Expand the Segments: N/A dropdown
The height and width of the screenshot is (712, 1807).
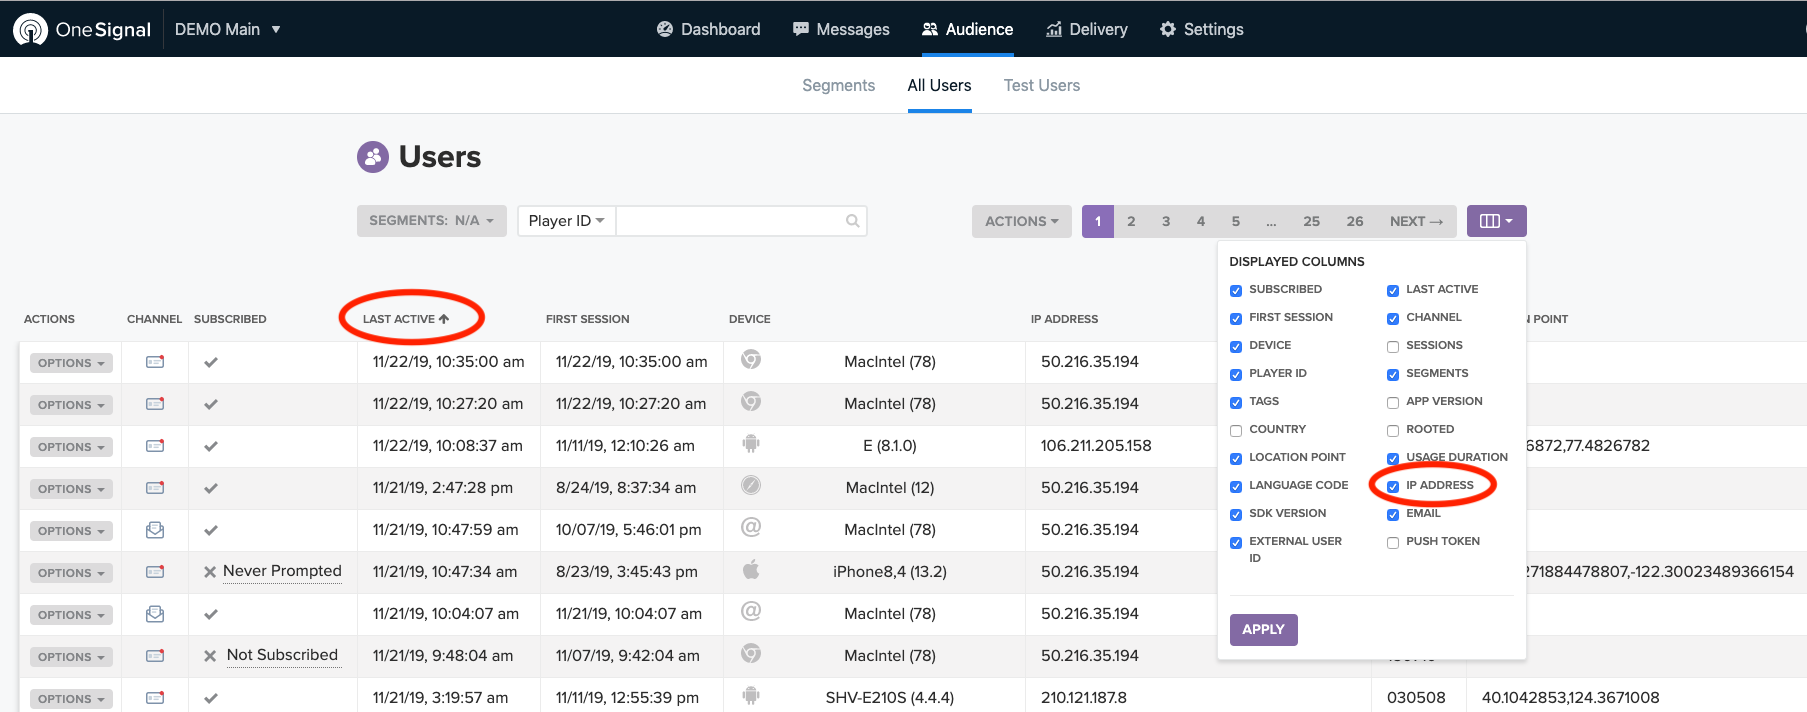pyautogui.click(x=431, y=221)
